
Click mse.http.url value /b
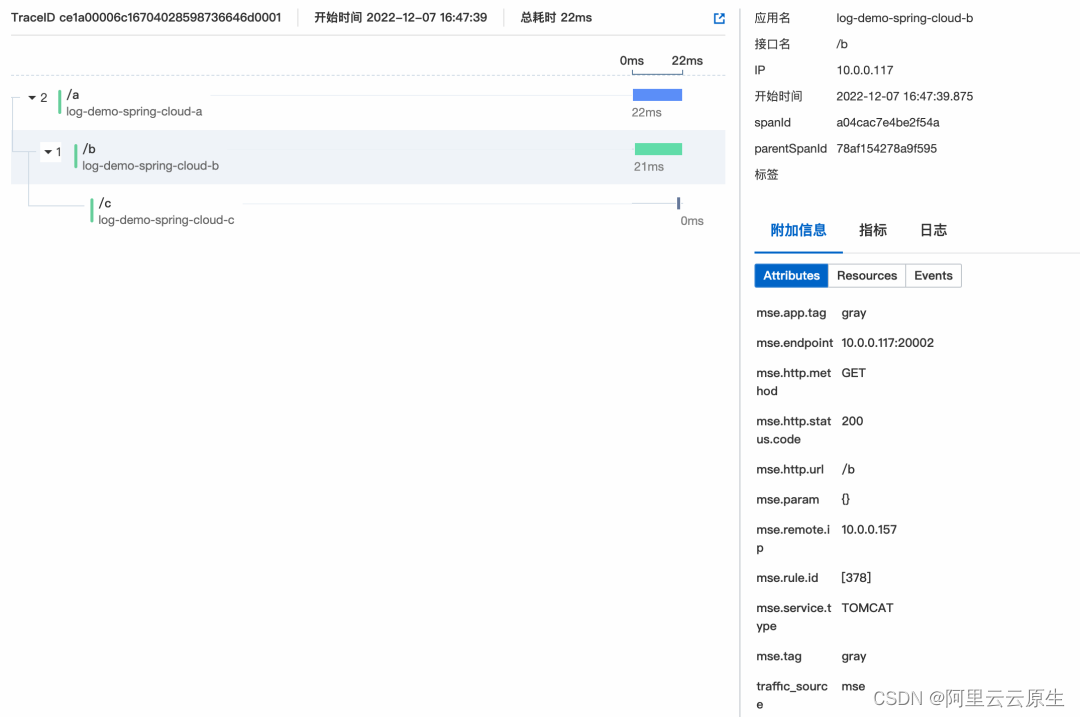point(848,470)
